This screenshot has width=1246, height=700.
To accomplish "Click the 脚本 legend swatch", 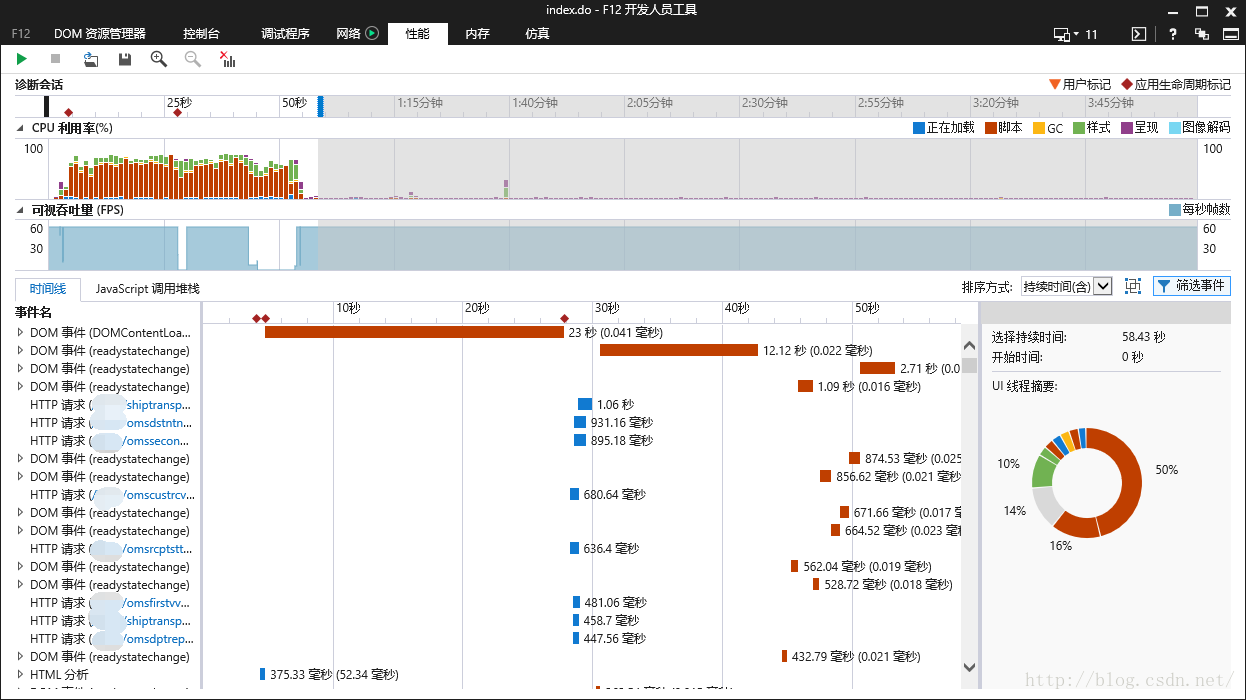I will pos(991,128).
